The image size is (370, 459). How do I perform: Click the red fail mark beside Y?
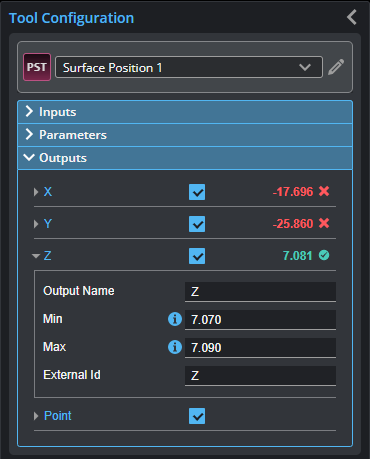(324, 223)
